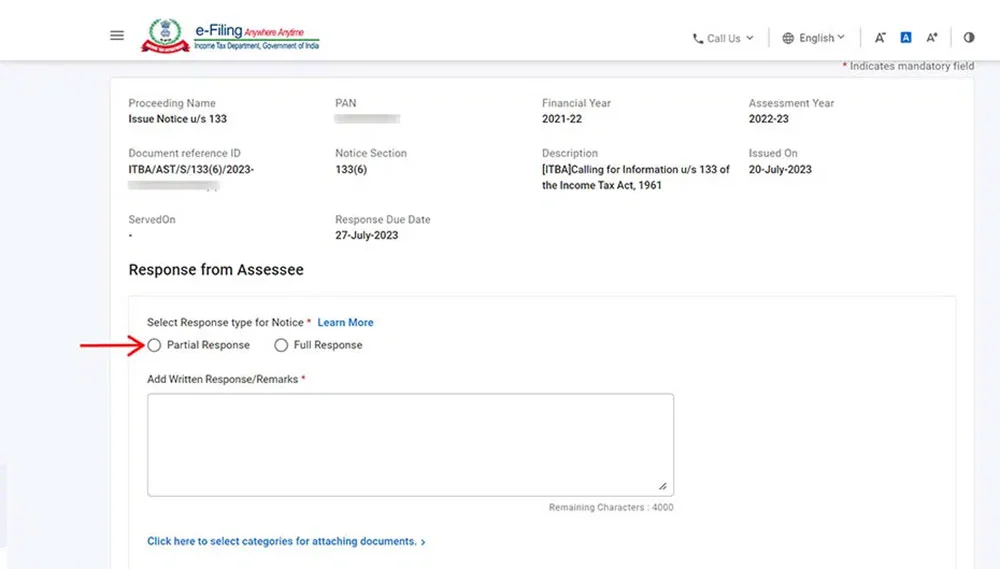1000x569 pixels.
Task: Click here to select categories for attaching documents
Action: (x=286, y=542)
